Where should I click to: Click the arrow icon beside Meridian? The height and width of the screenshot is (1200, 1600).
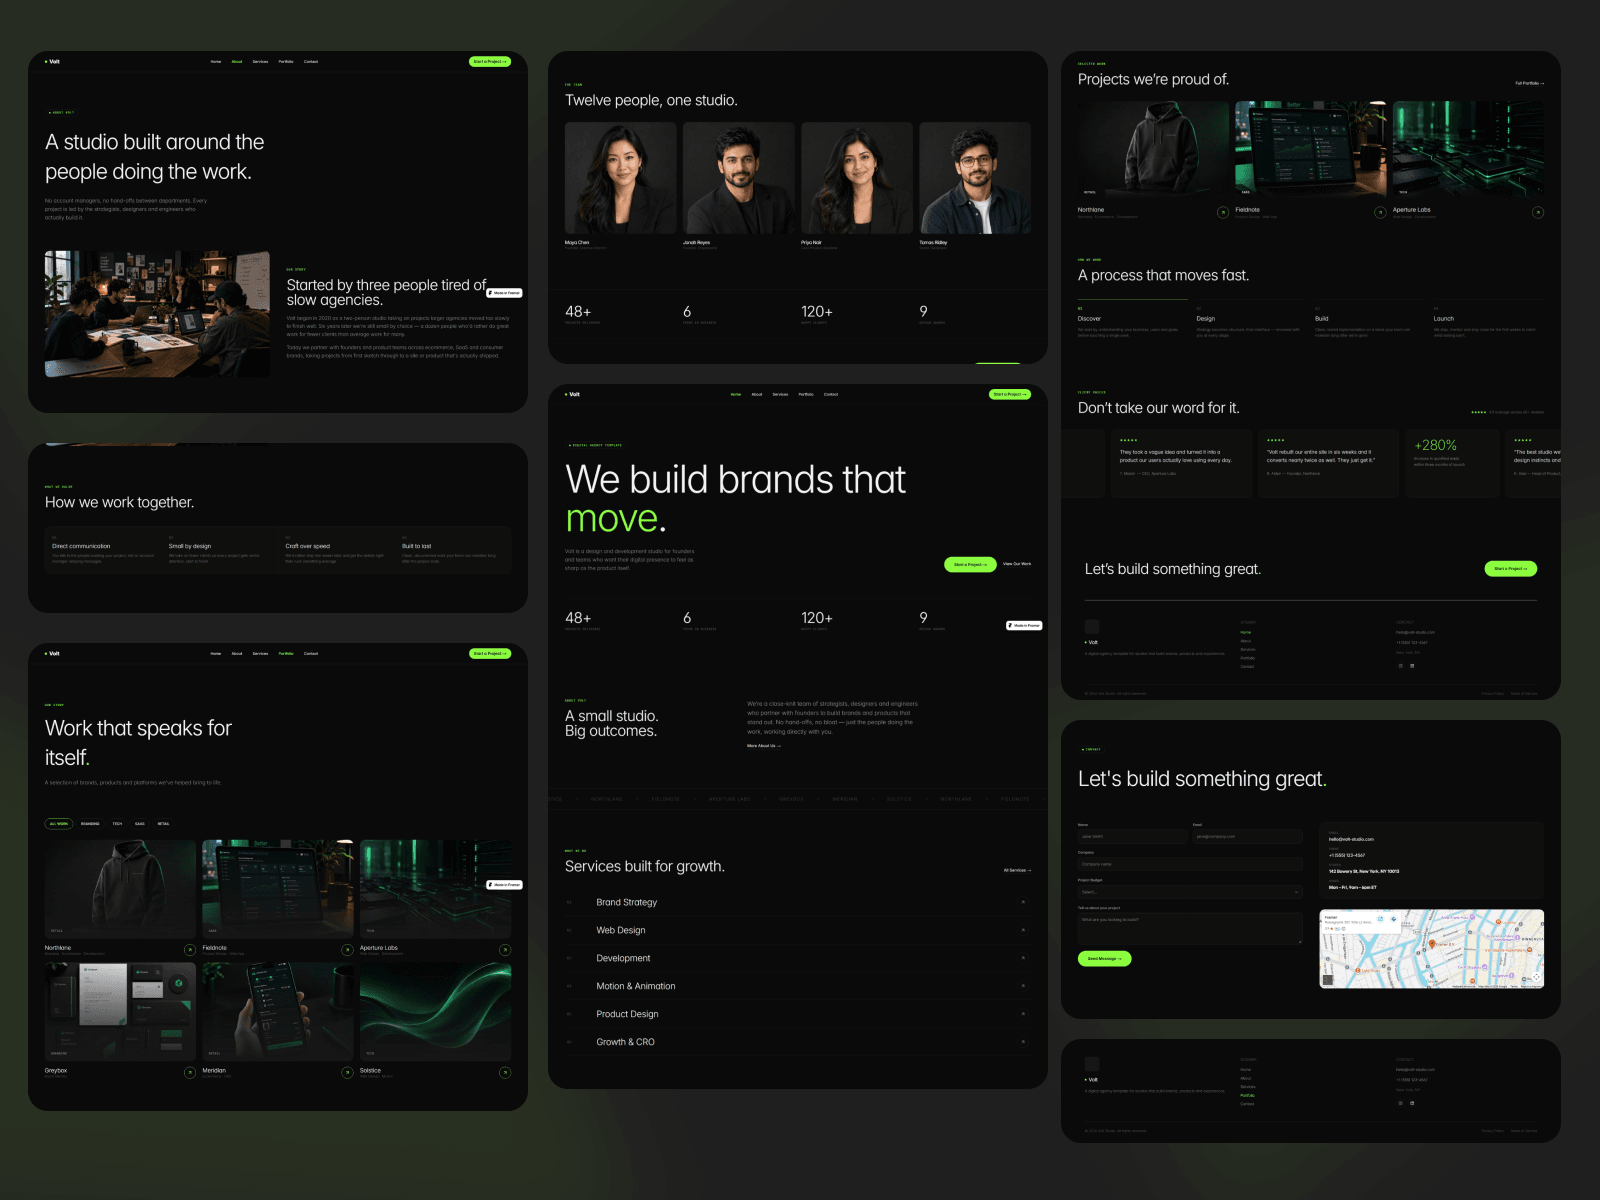pos(348,1073)
